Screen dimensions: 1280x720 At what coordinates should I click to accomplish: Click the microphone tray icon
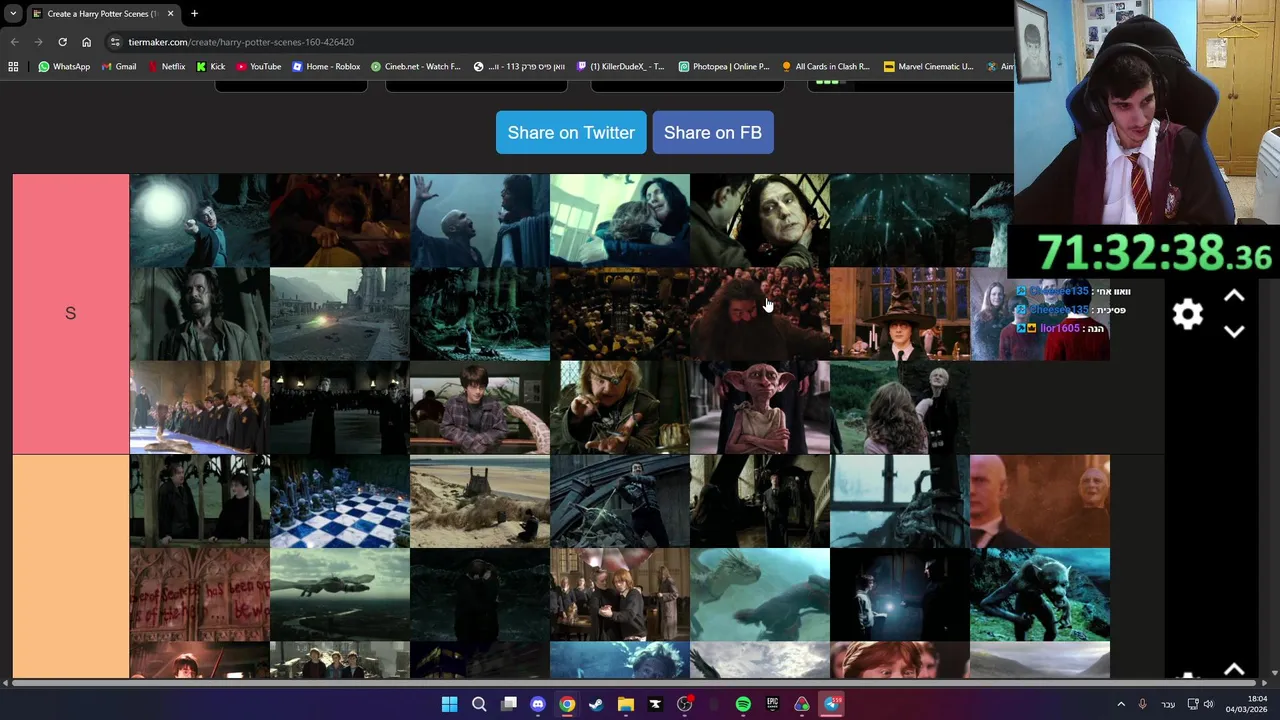click(x=1142, y=704)
